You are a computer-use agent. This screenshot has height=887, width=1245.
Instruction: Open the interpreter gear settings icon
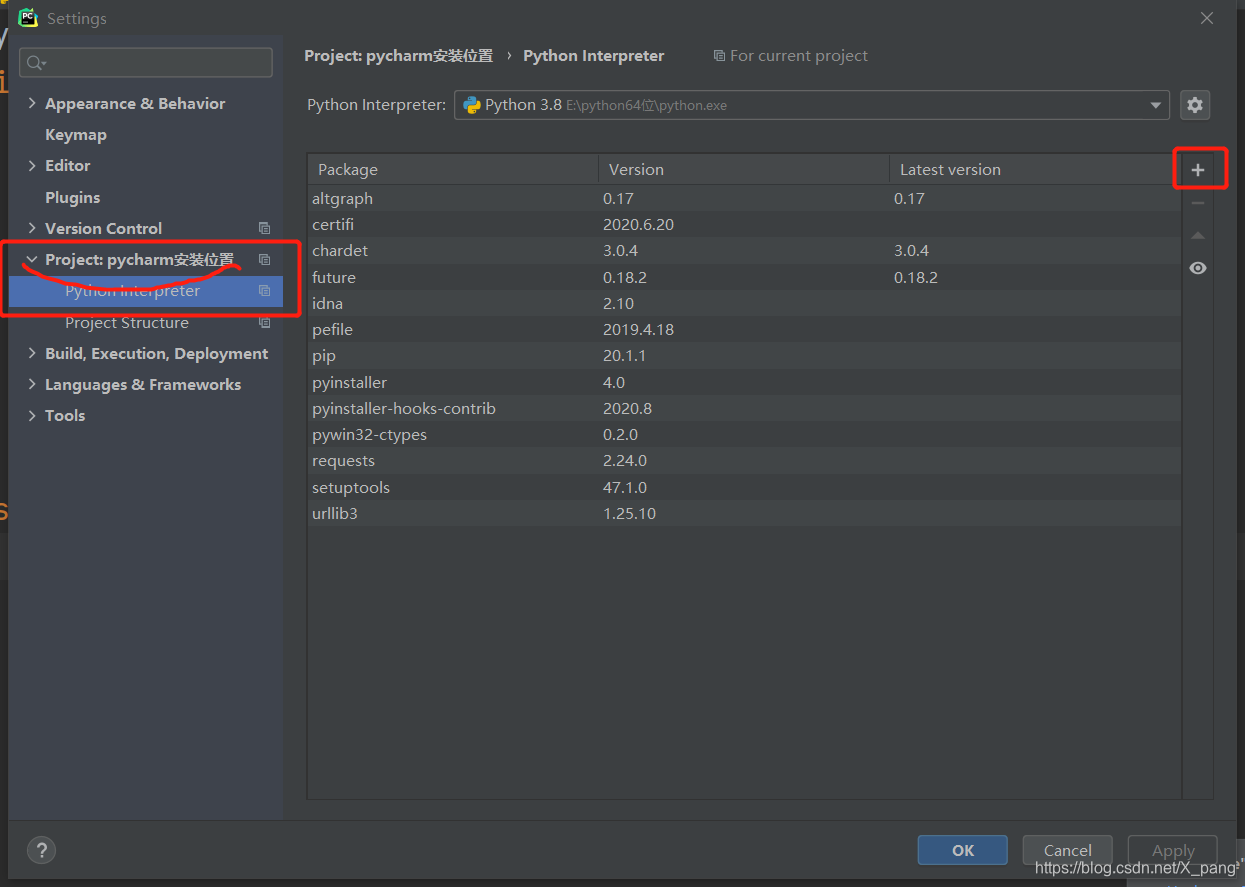pos(1194,105)
